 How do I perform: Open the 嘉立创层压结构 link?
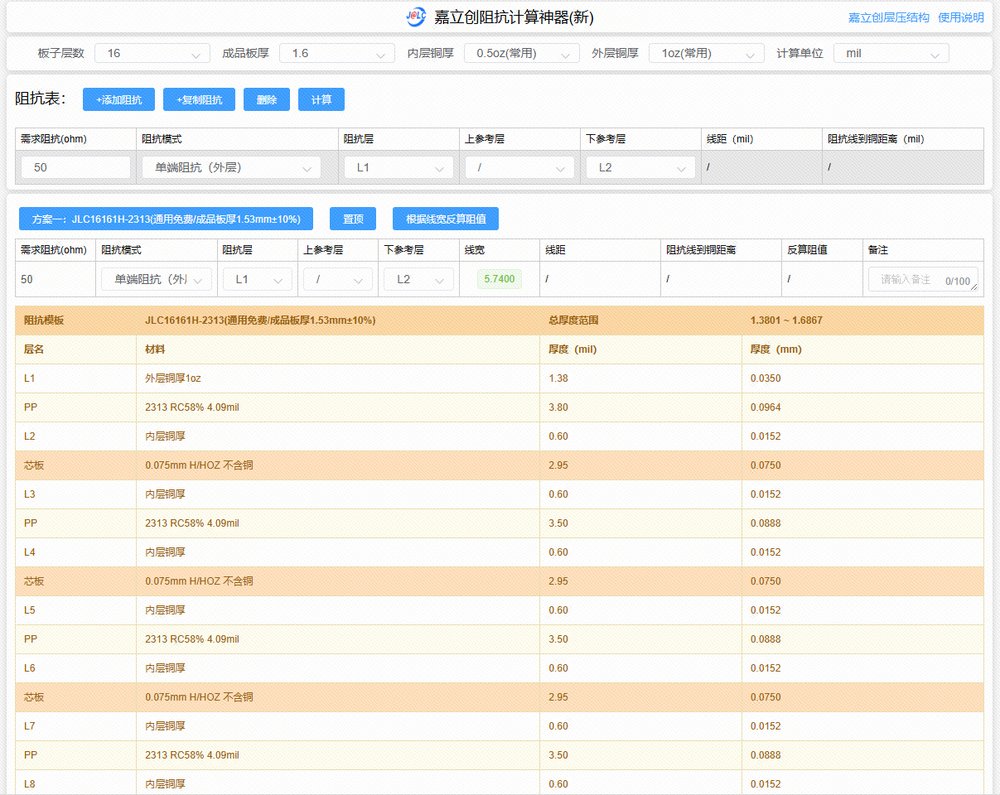click(888, 18)
